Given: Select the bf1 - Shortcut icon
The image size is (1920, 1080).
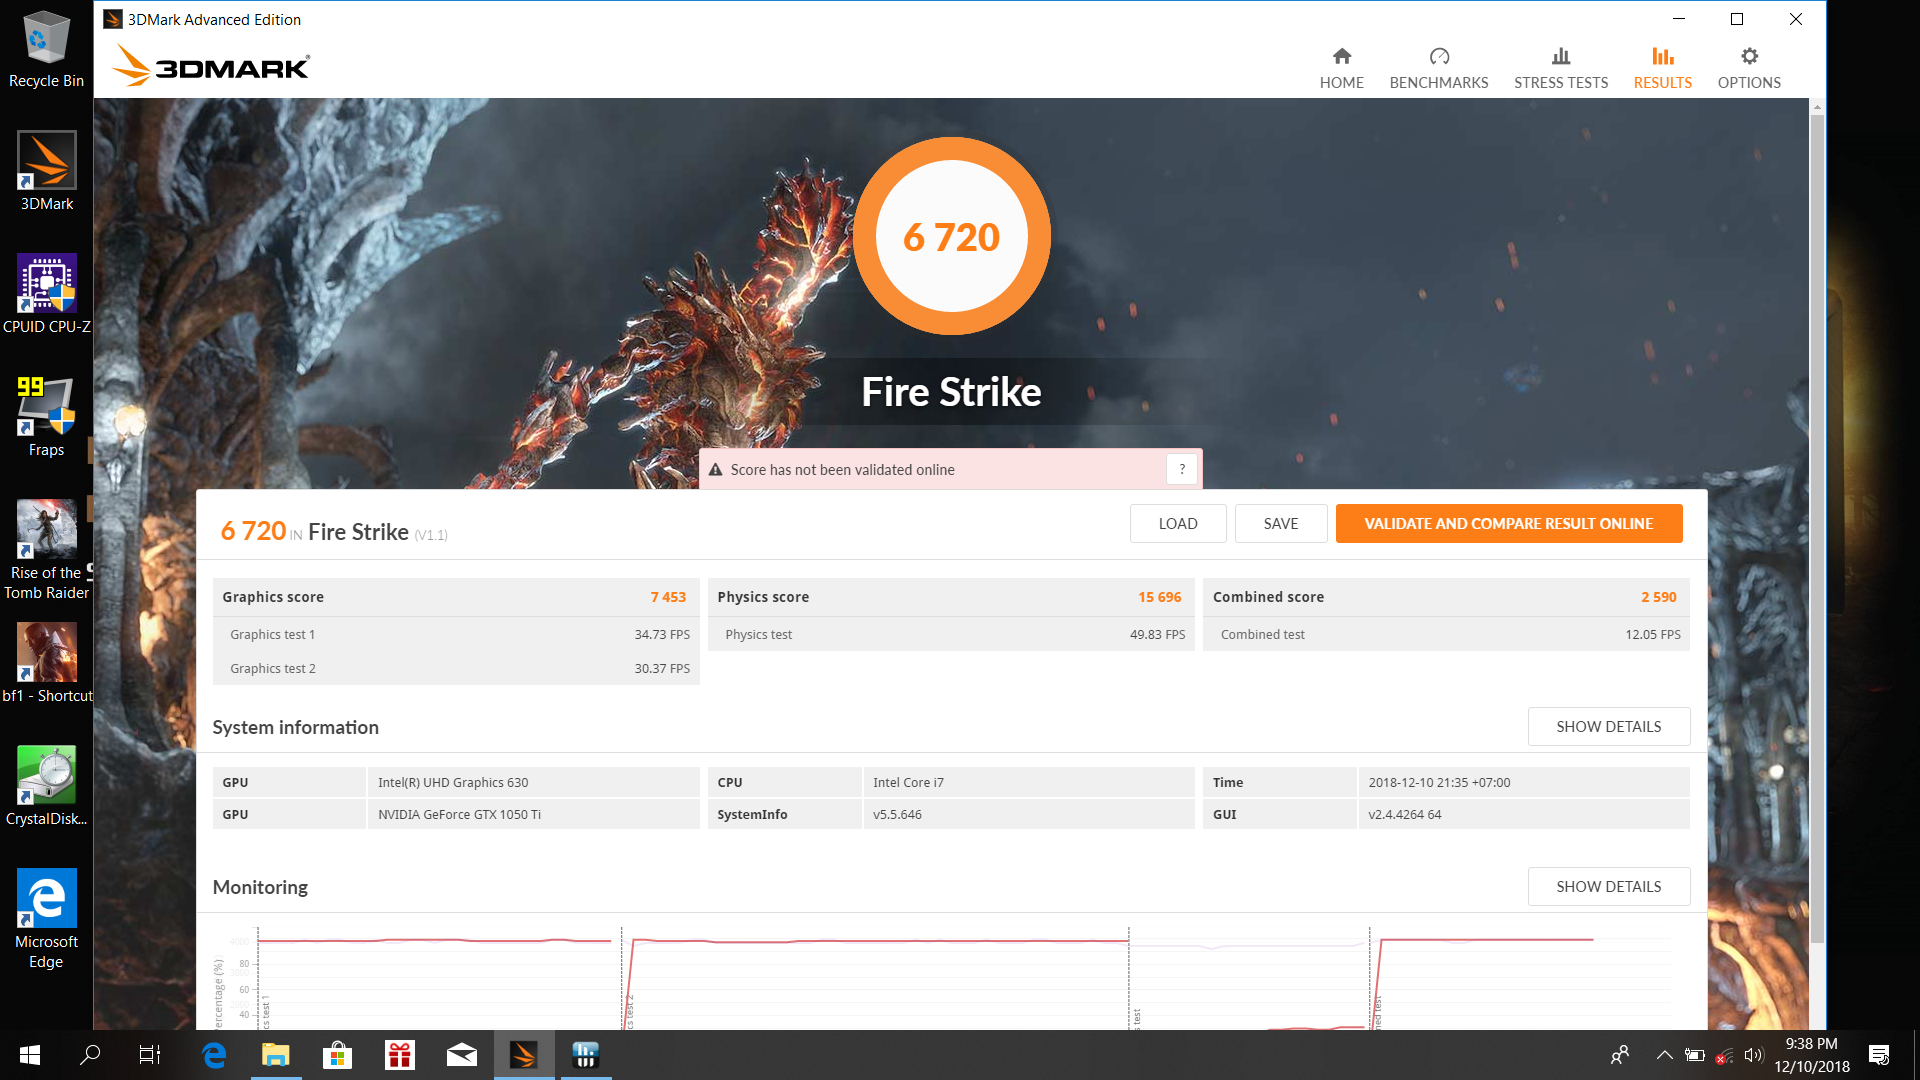Looking at the screenshot, I should tap(46, 663).
